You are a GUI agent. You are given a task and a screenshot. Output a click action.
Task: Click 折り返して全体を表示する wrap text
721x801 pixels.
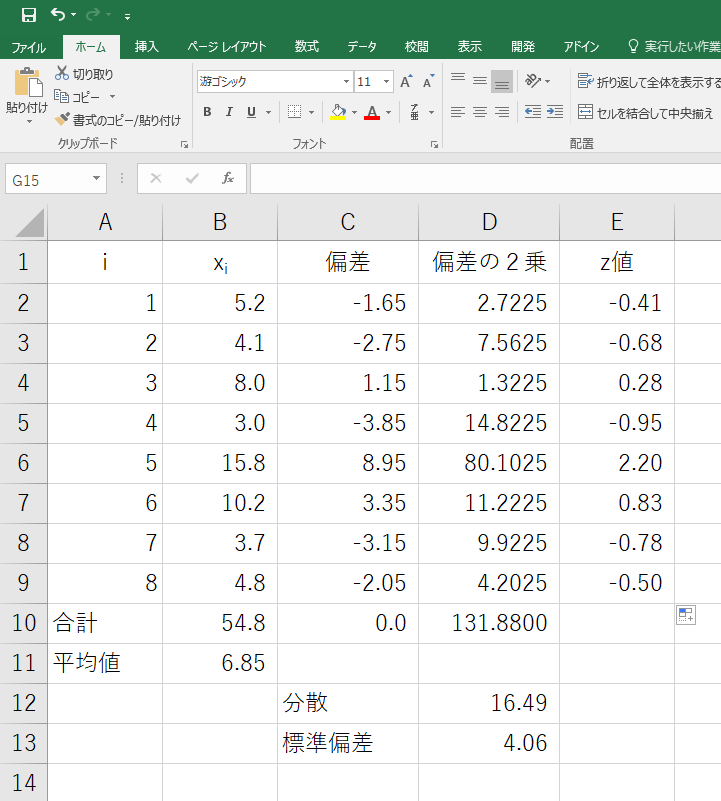point(649,82)
